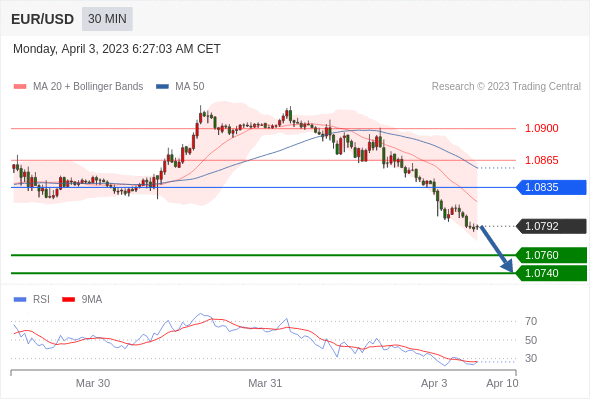Click the 1.0865 resistance level label
The width and height of the screenshot is (590, 400).
pyautogui.click(x=541, y=160)
